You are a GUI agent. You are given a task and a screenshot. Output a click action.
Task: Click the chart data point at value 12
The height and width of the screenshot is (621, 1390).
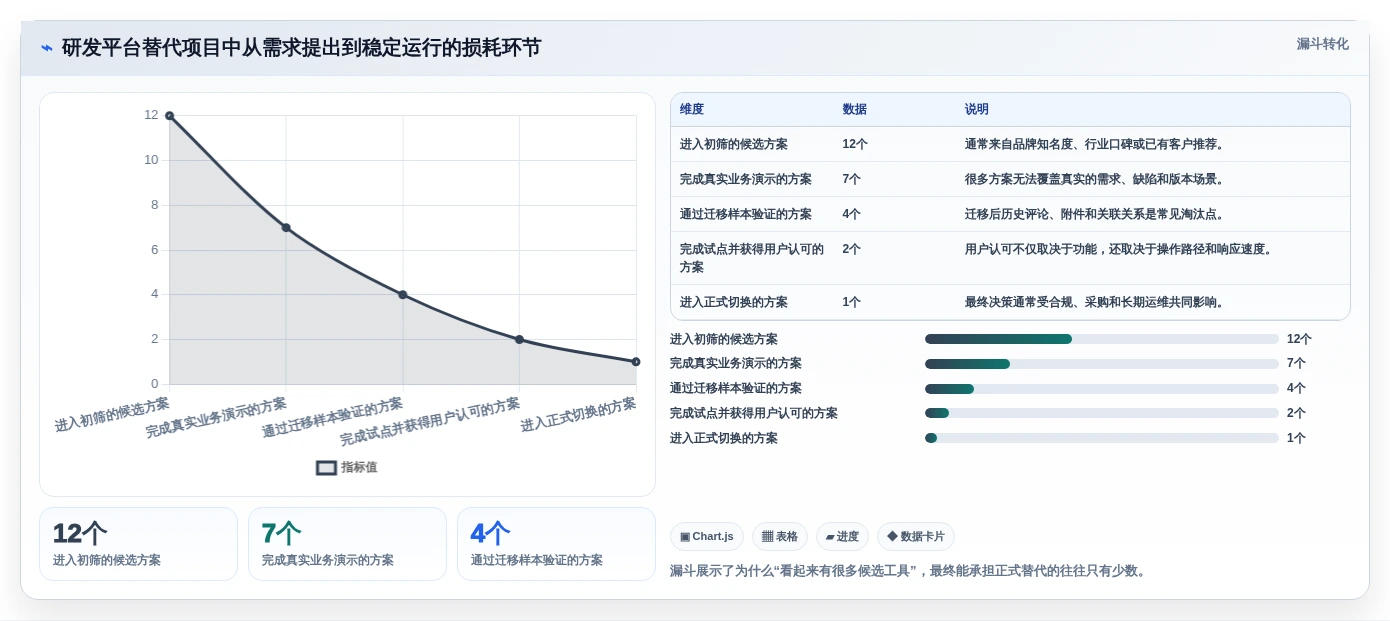coord(169,116)
